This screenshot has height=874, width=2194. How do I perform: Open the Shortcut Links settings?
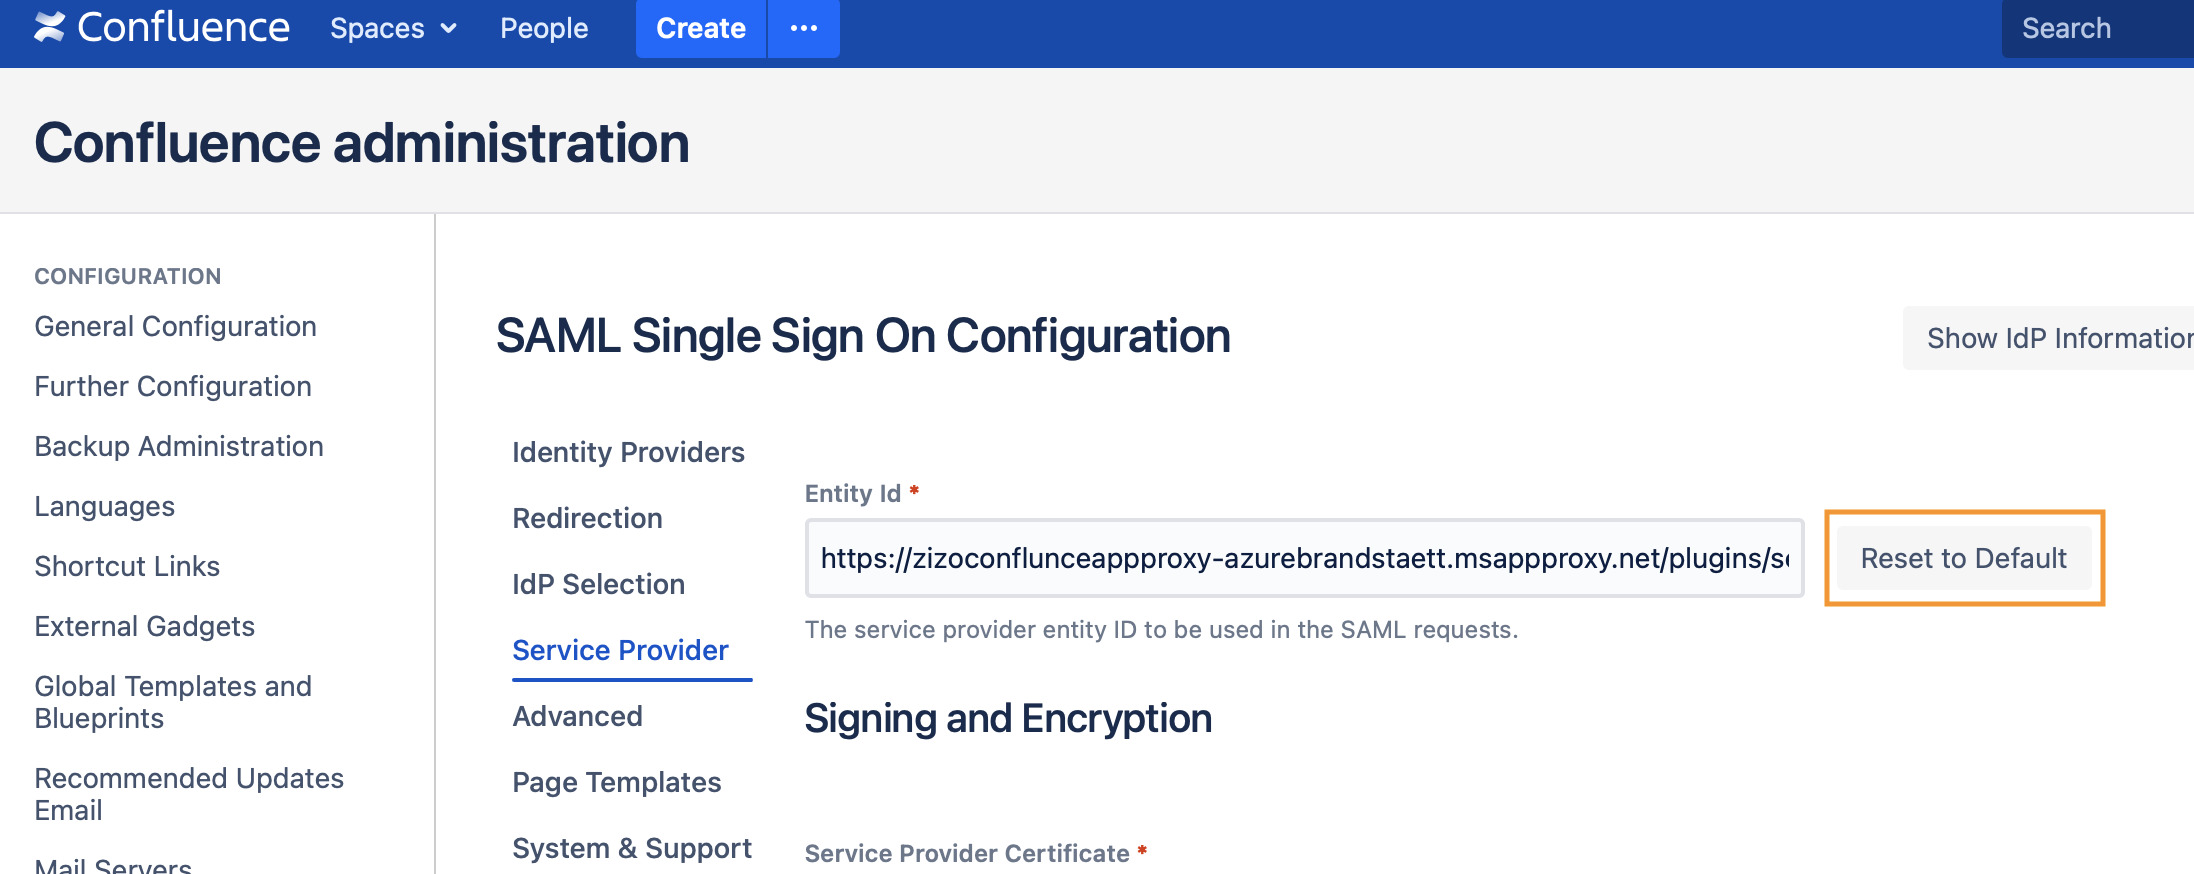coord(127,566)
